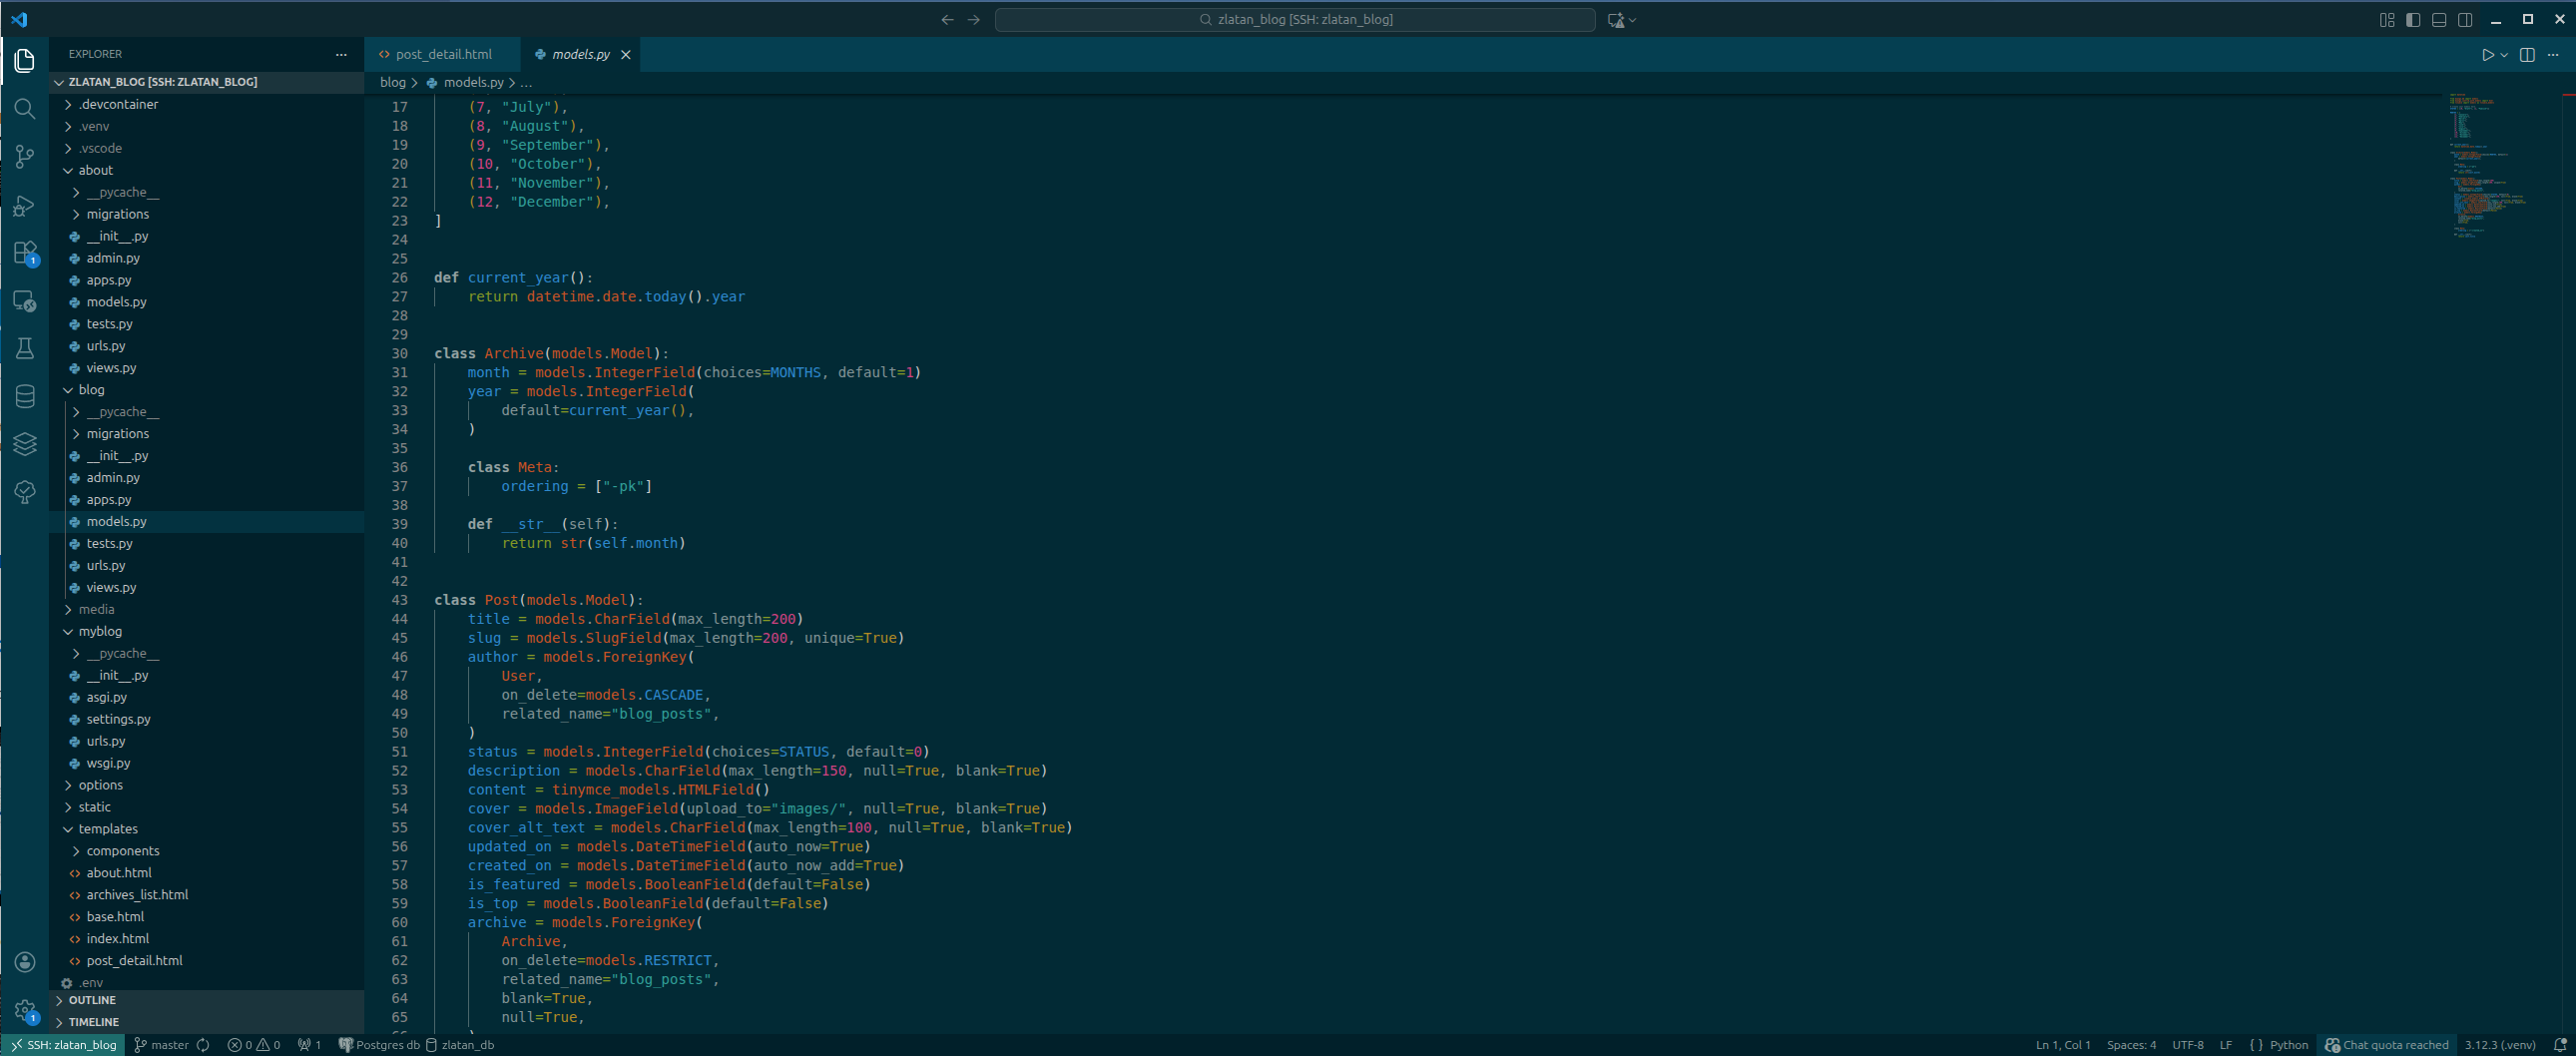Screen dimensions: 2576x1056
Task: Open the Testing flask icon
Action: [25, 348]
